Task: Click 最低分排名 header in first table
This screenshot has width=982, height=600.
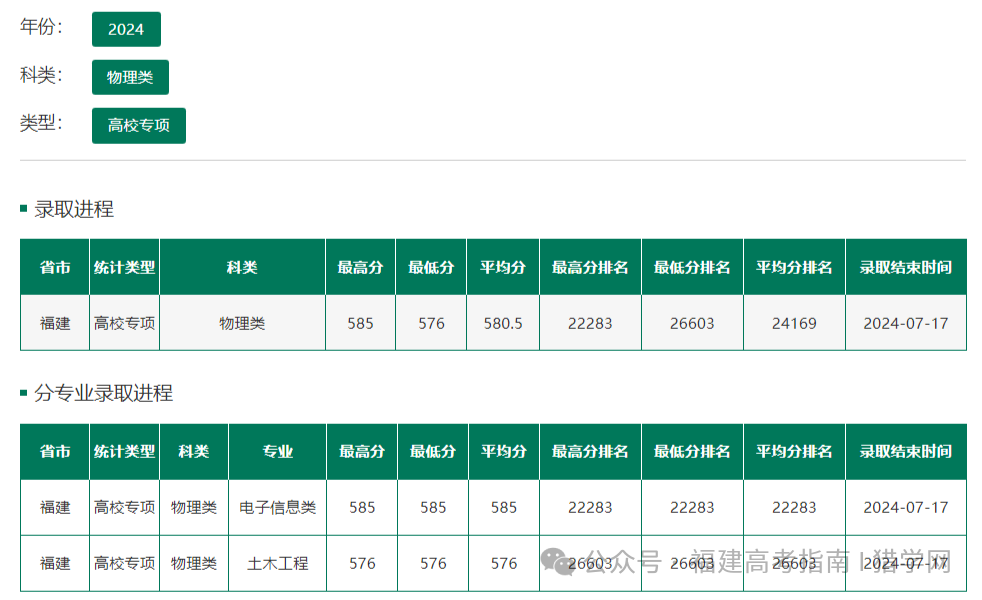Action: 692,267
